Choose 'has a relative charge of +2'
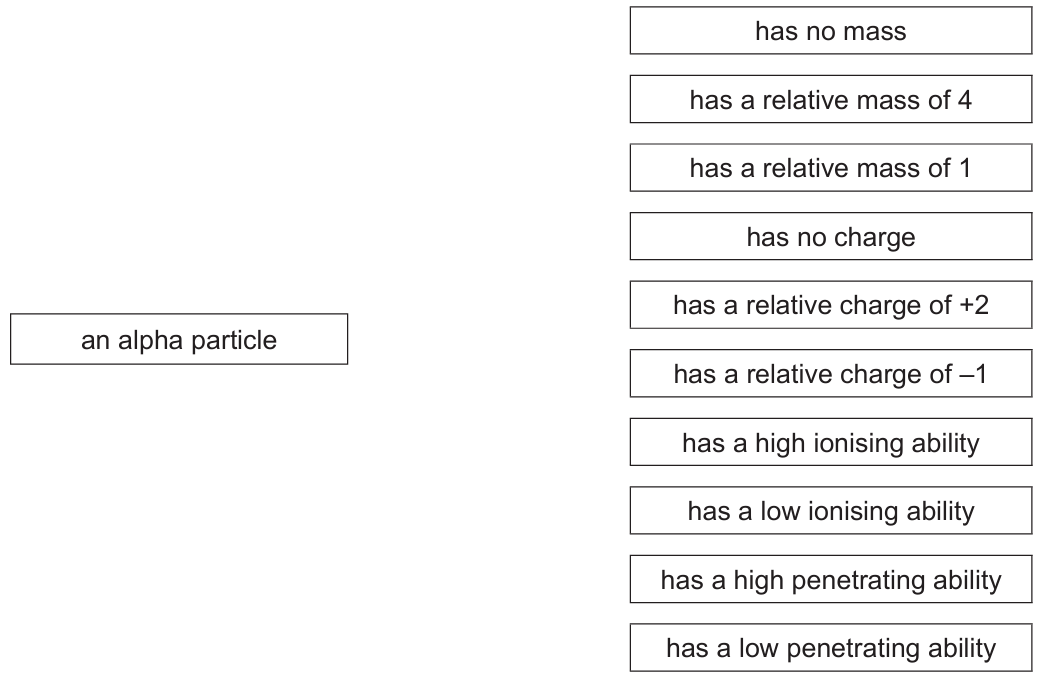 831,305
